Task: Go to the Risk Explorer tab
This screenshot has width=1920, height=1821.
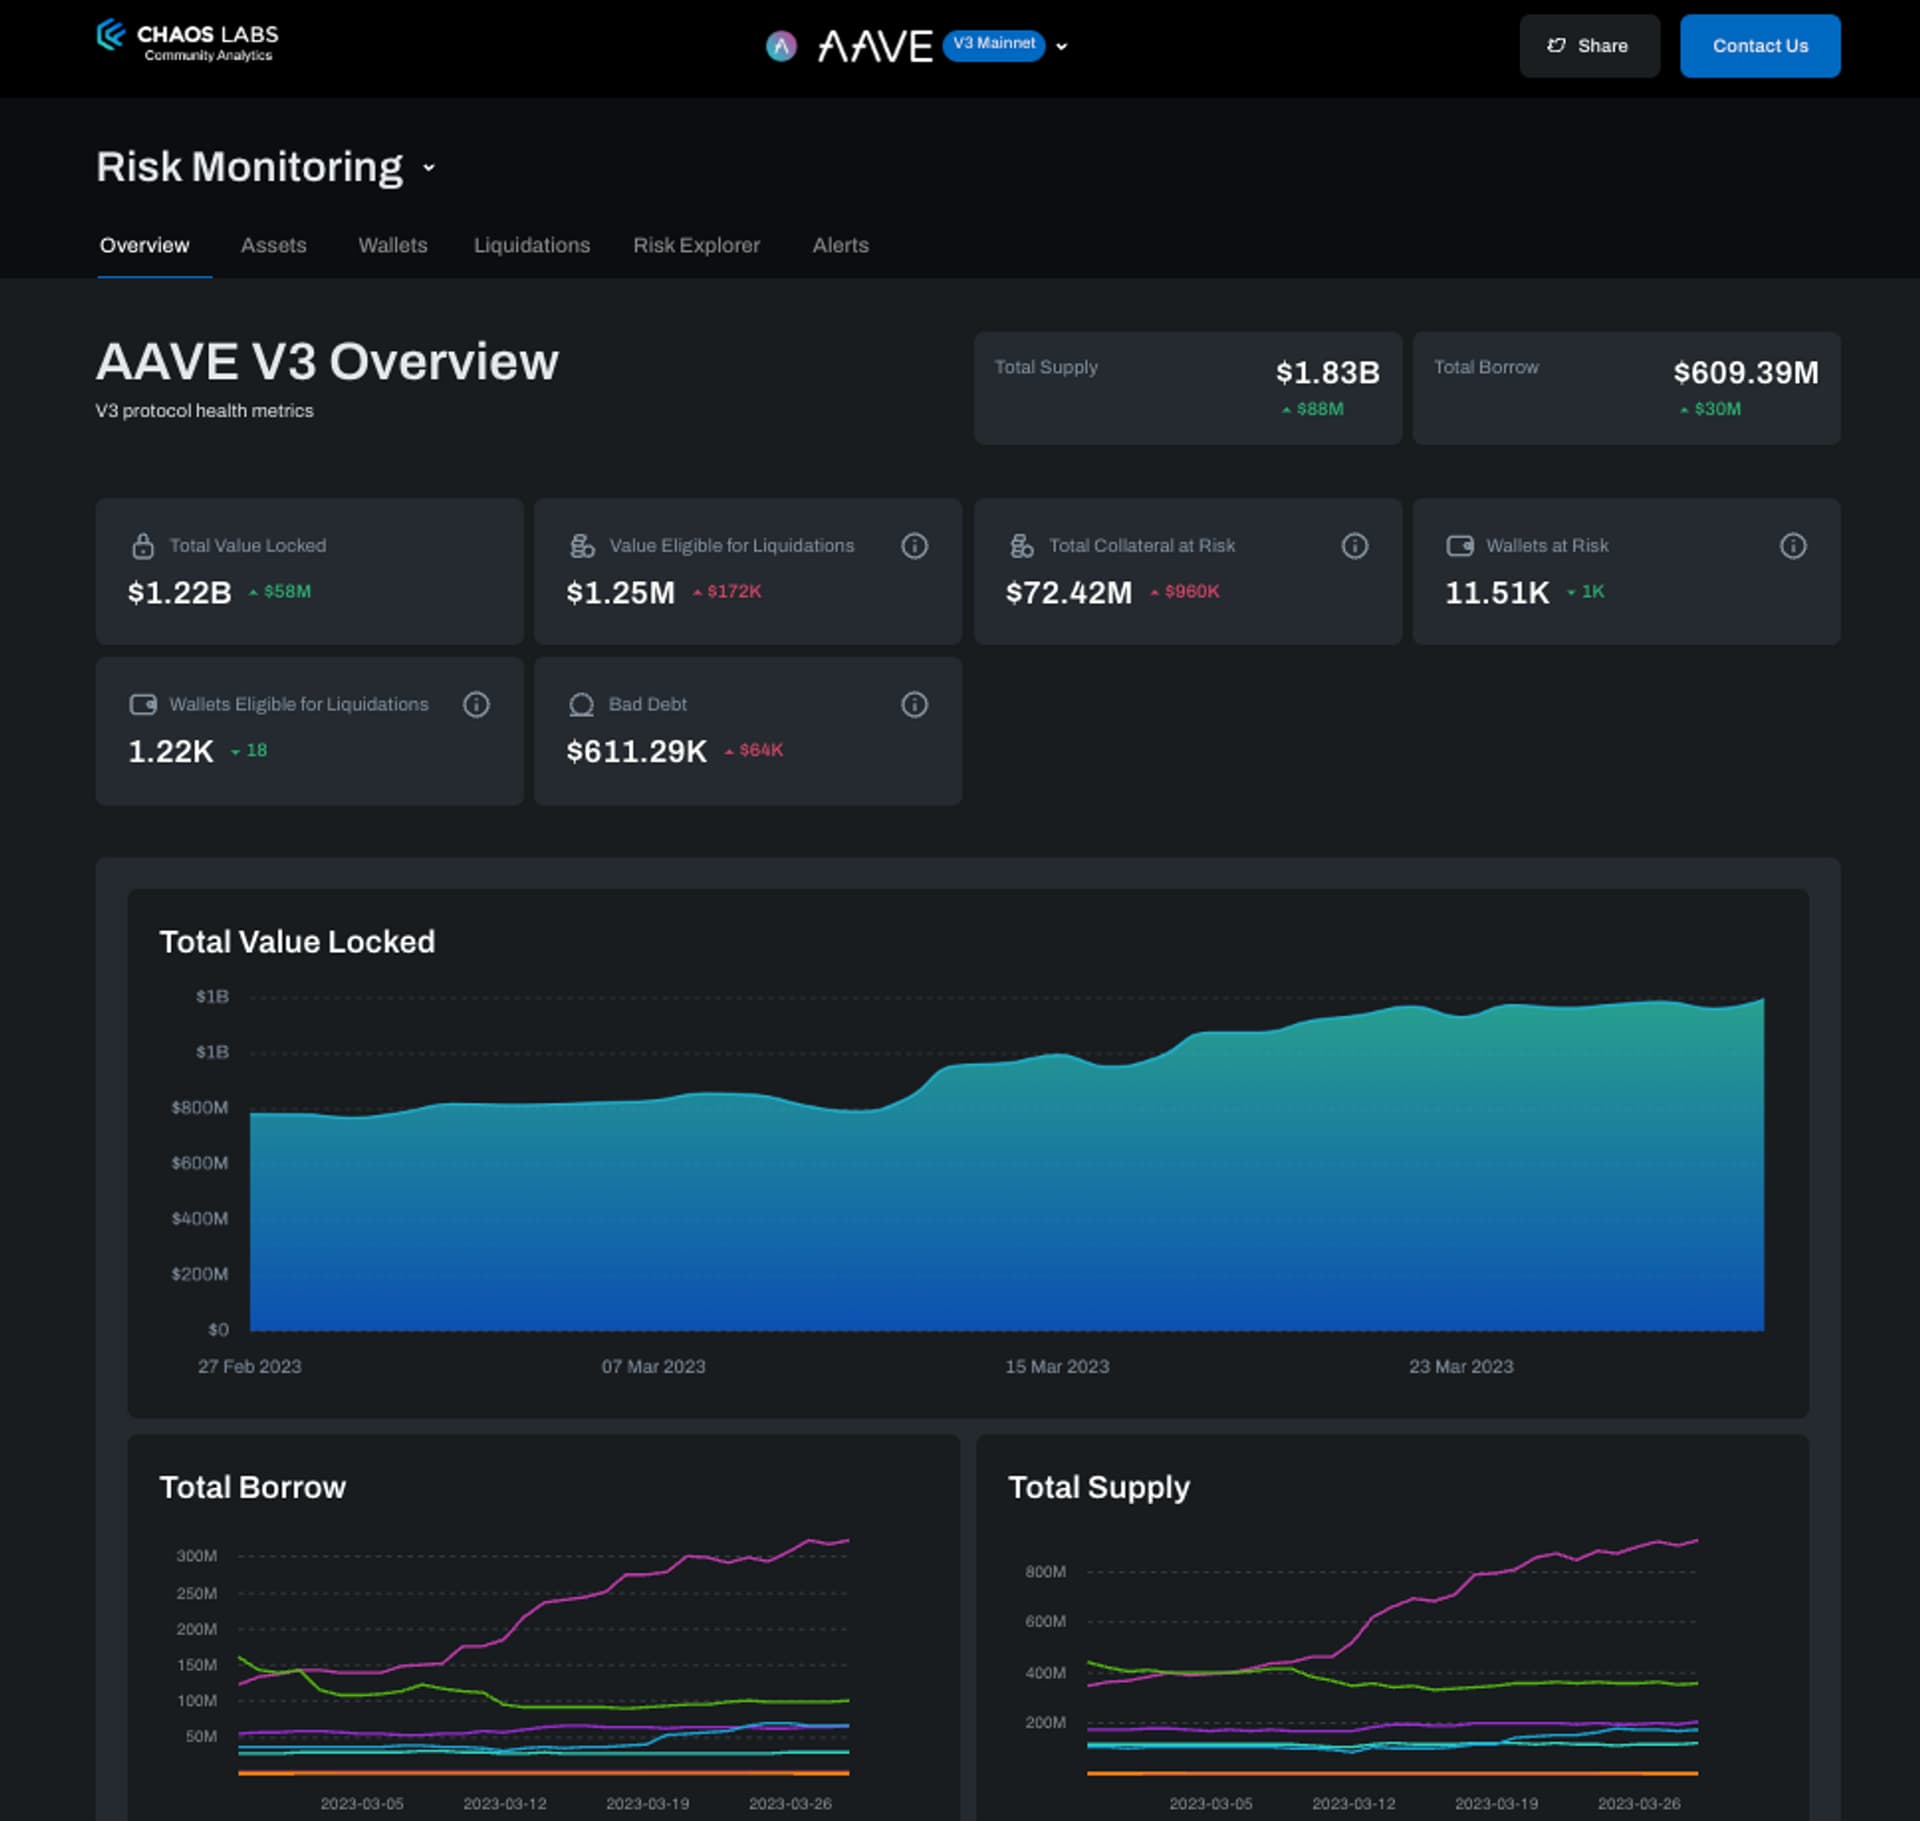Action: tap(696, 245)
